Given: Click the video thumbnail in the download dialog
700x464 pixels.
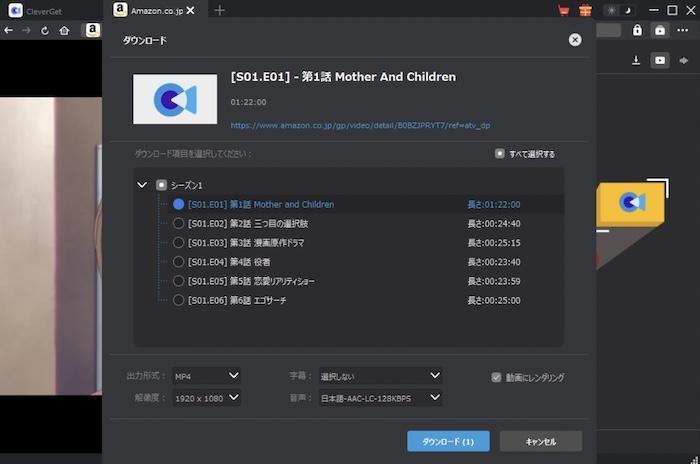Looking at the screenshot, I should [175, 99].
